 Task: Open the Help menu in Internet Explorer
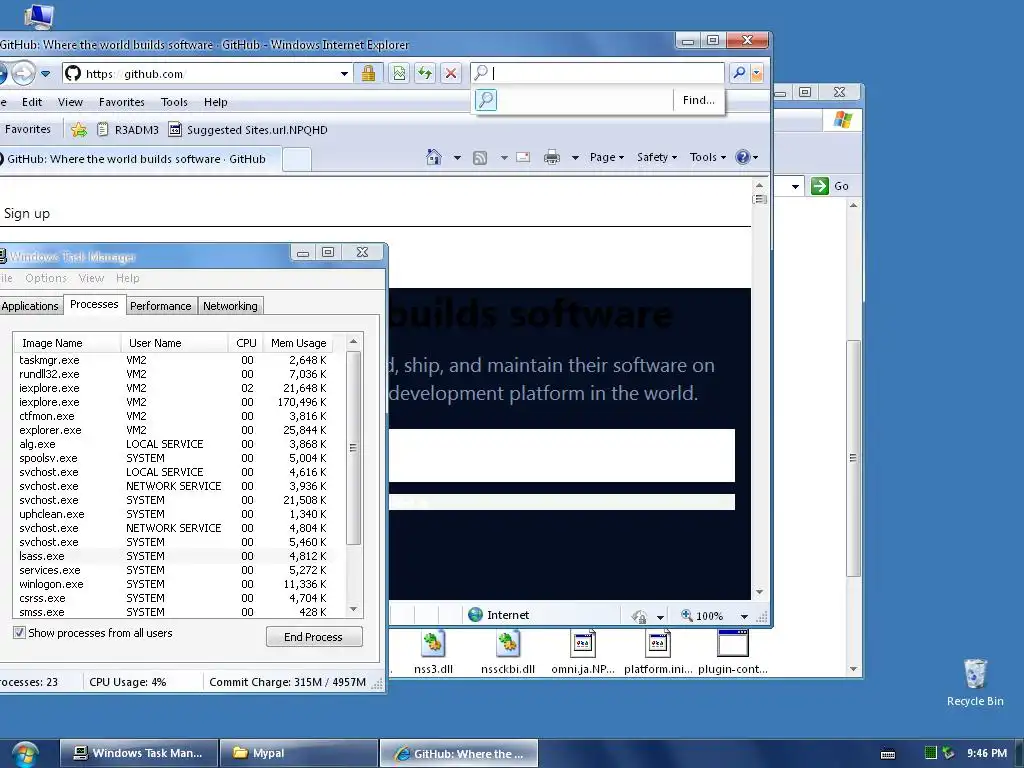point(215,102)
